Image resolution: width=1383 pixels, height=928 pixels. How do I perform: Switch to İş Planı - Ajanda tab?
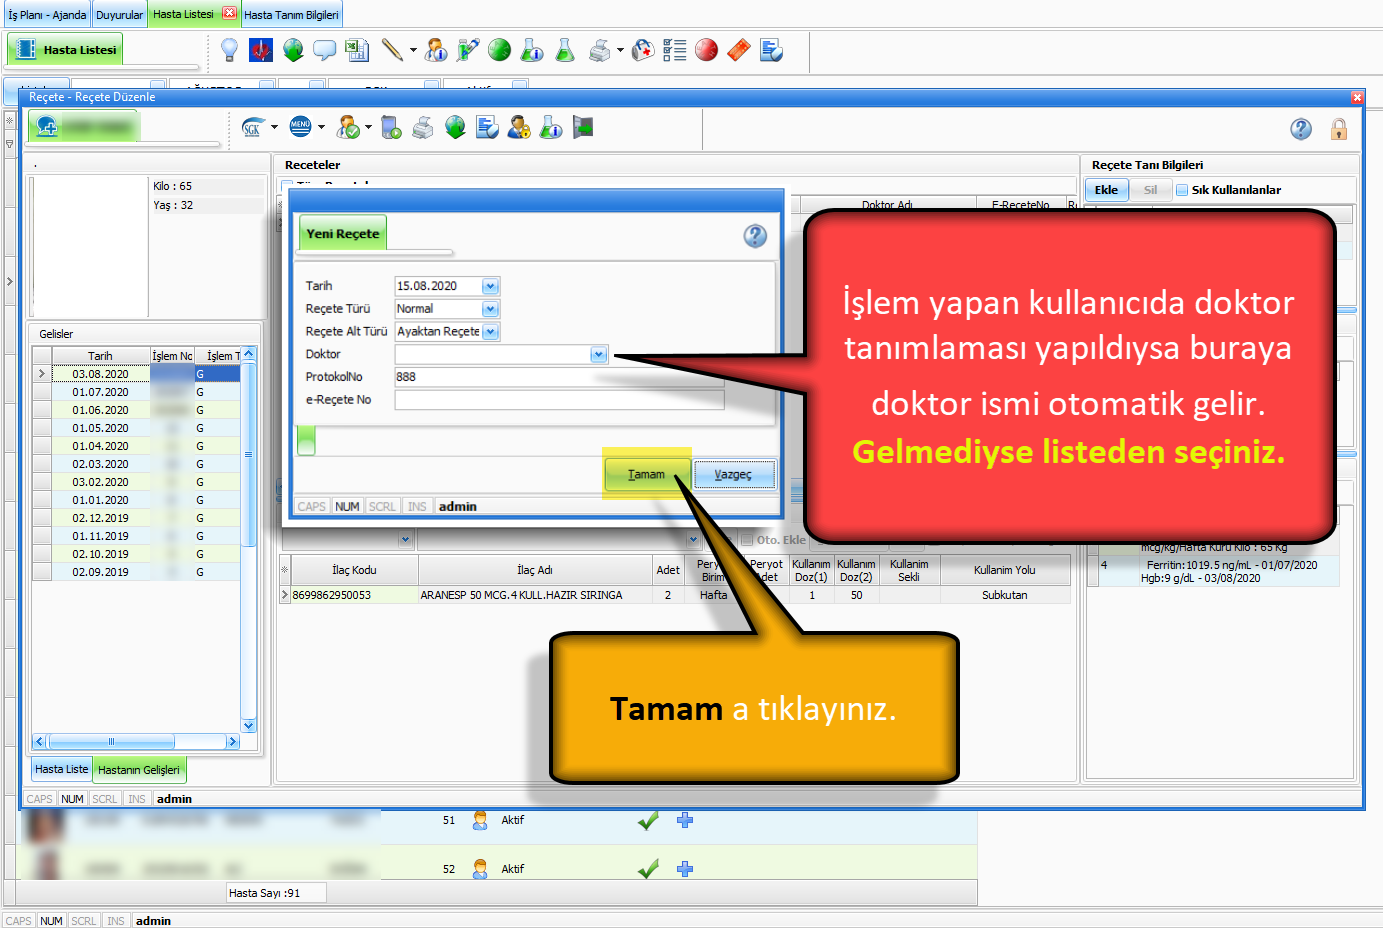(47, 15)
